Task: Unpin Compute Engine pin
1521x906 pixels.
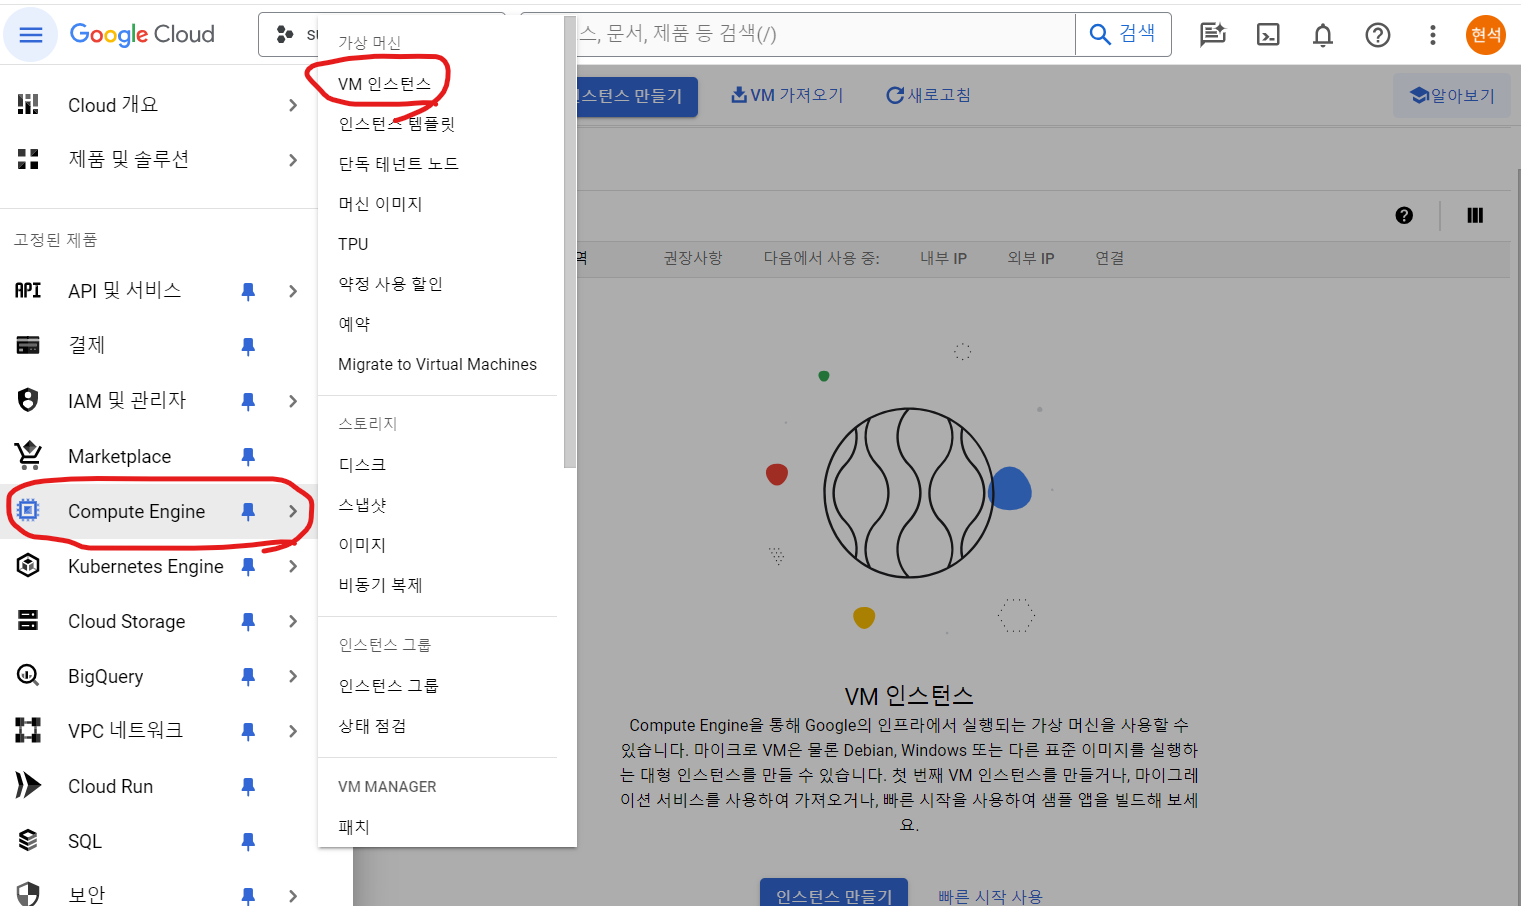Action: 248,511
